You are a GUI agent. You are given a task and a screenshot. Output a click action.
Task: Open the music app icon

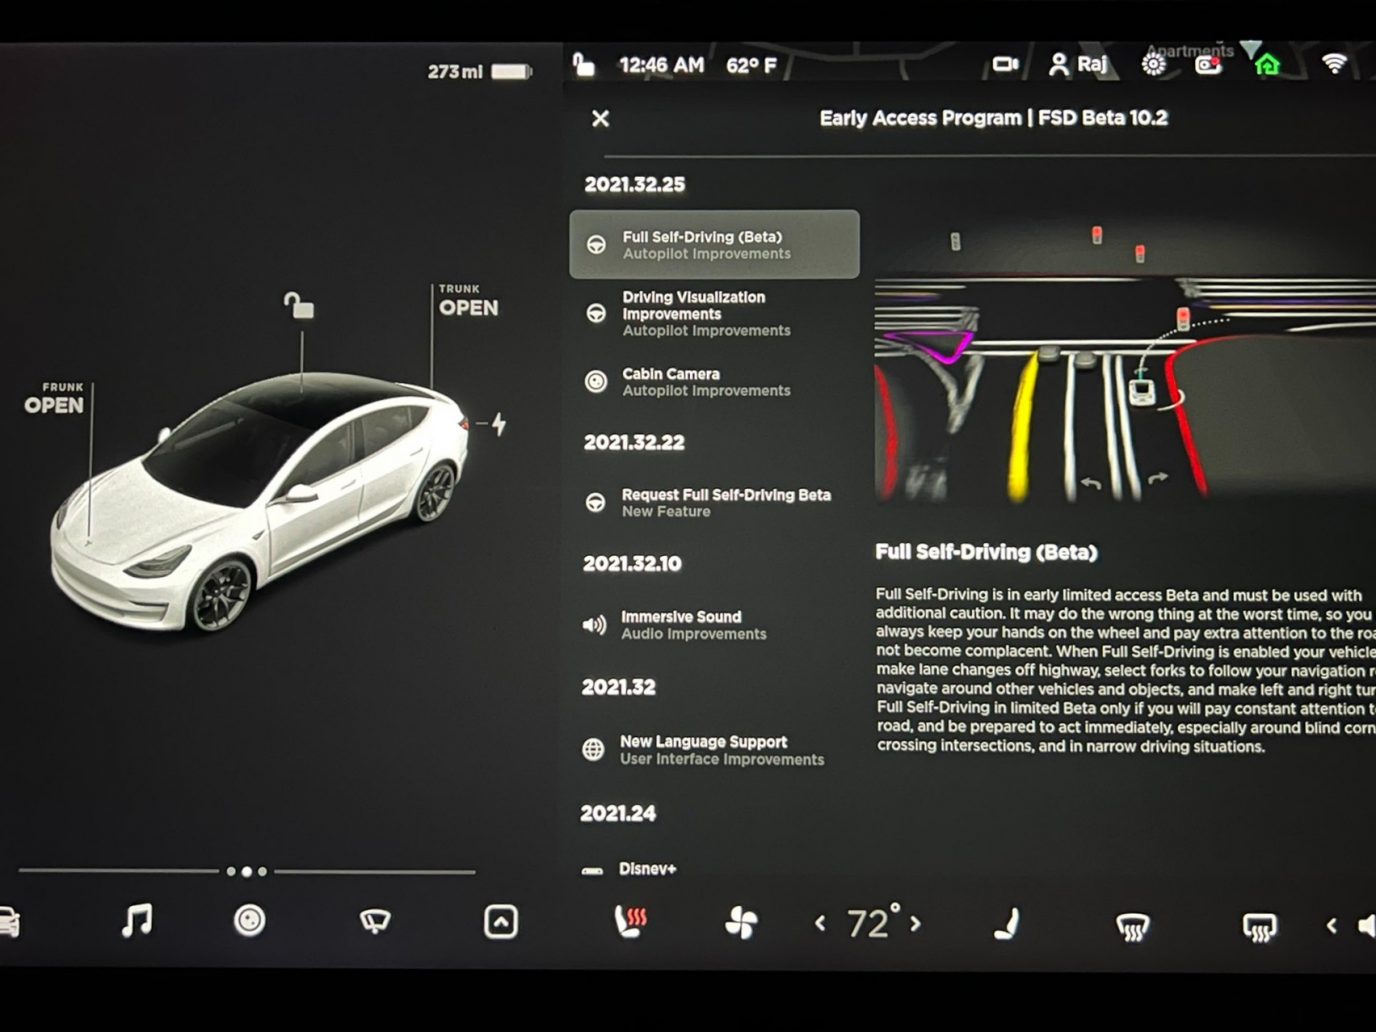coord(136,920)
